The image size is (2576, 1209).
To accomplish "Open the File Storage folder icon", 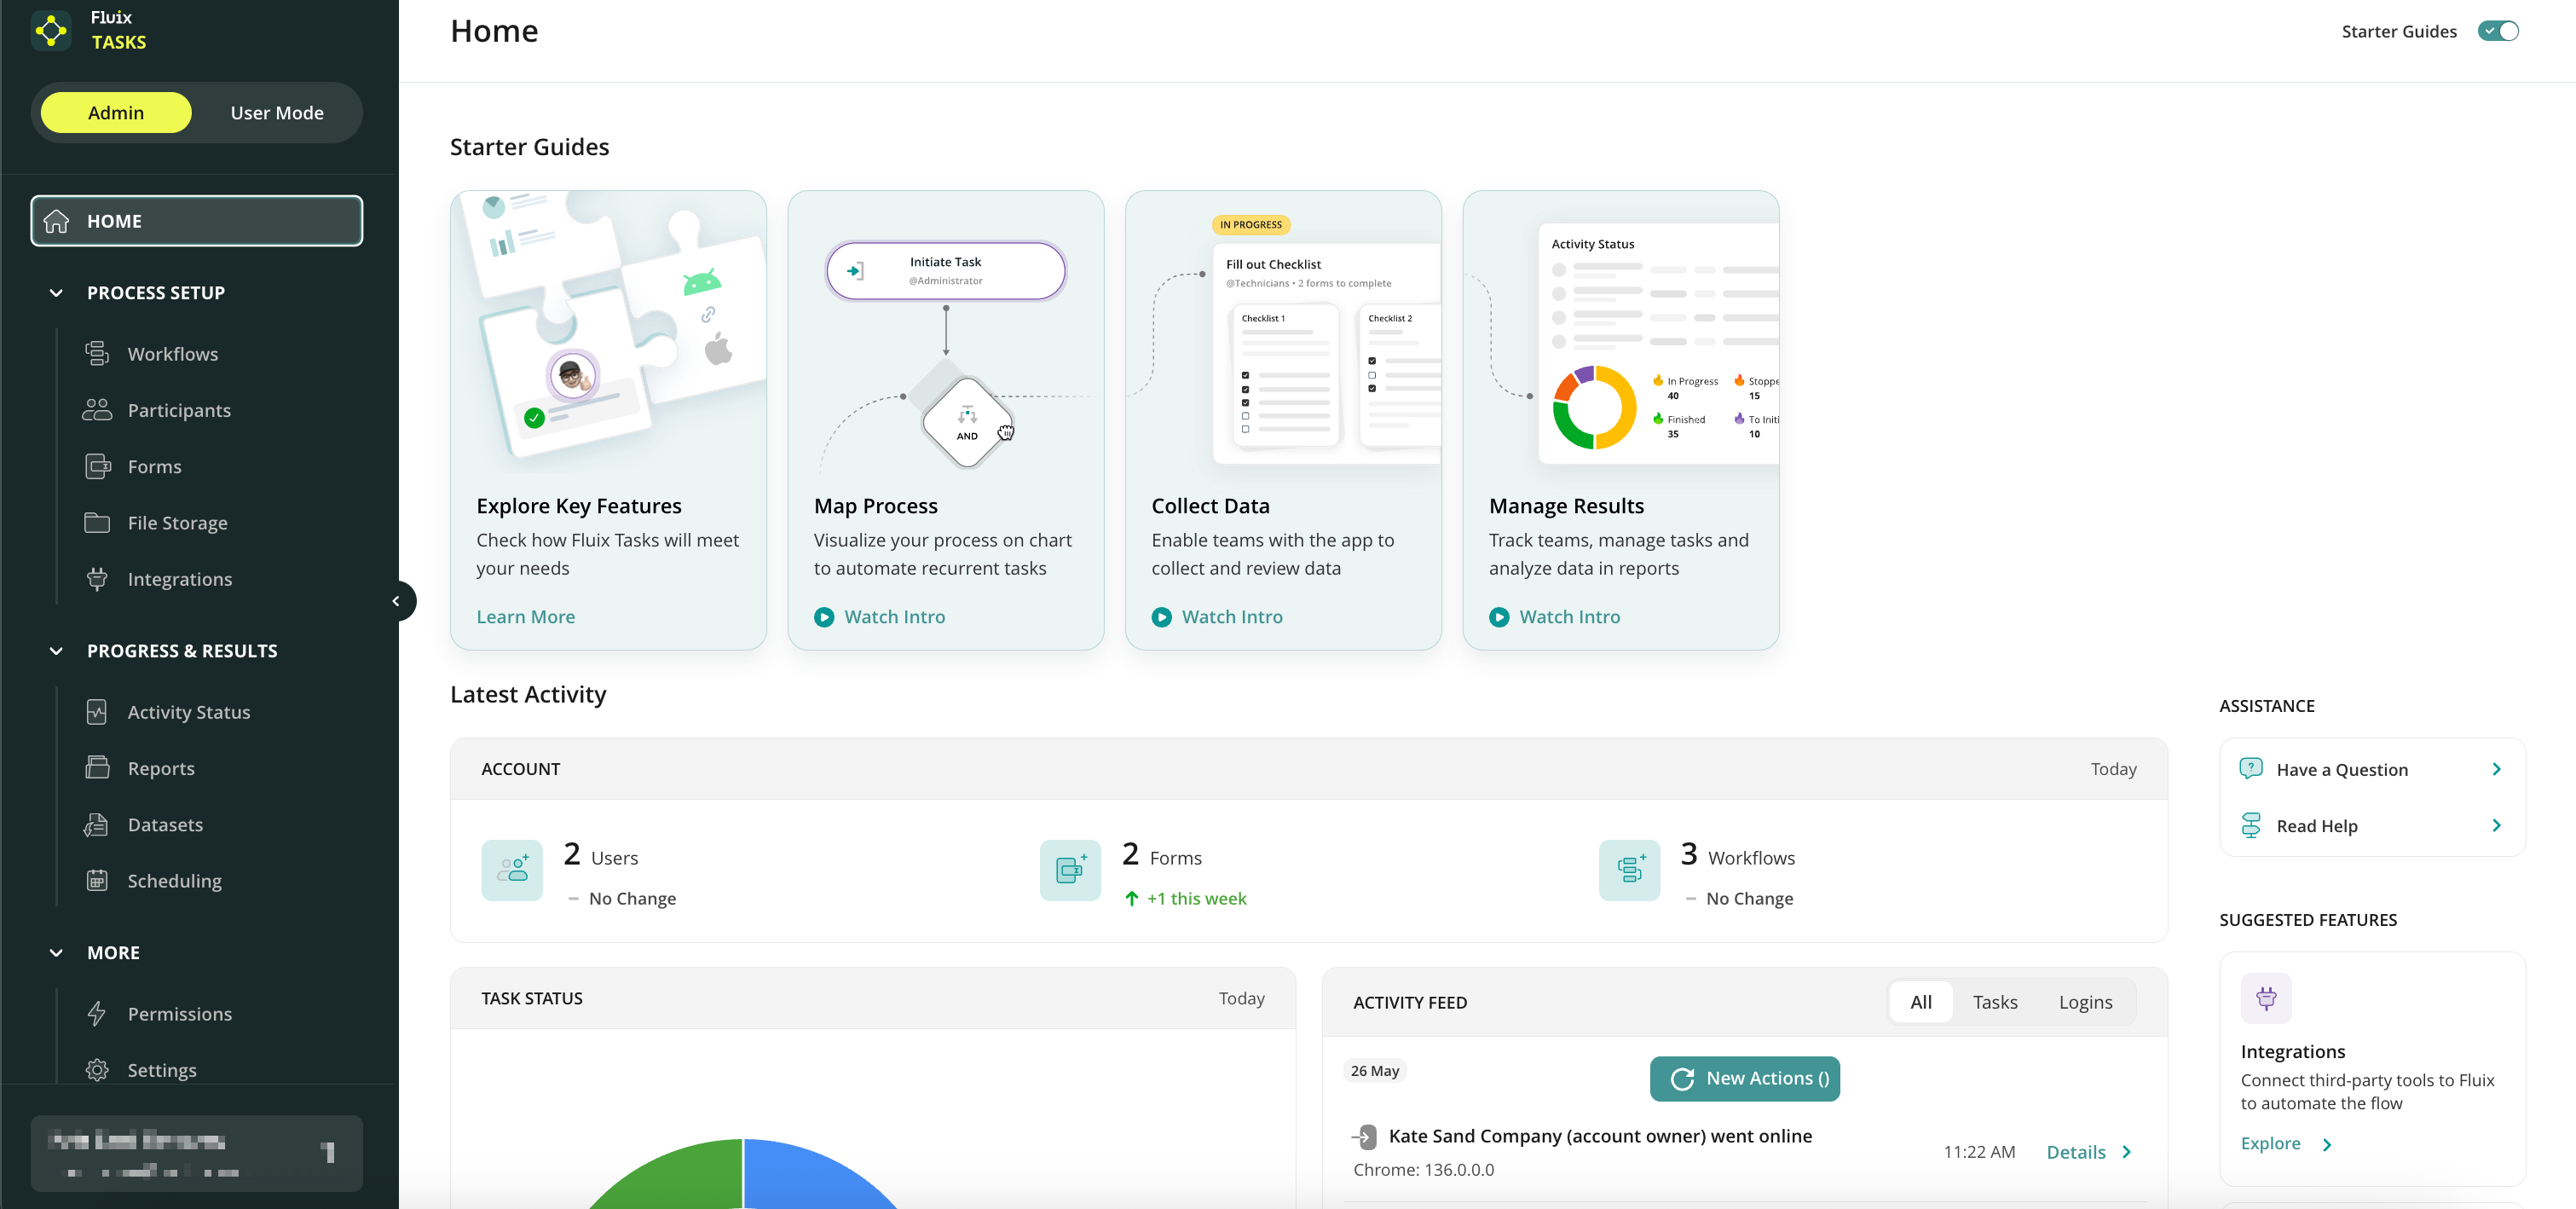I will (x=97, y=522).
